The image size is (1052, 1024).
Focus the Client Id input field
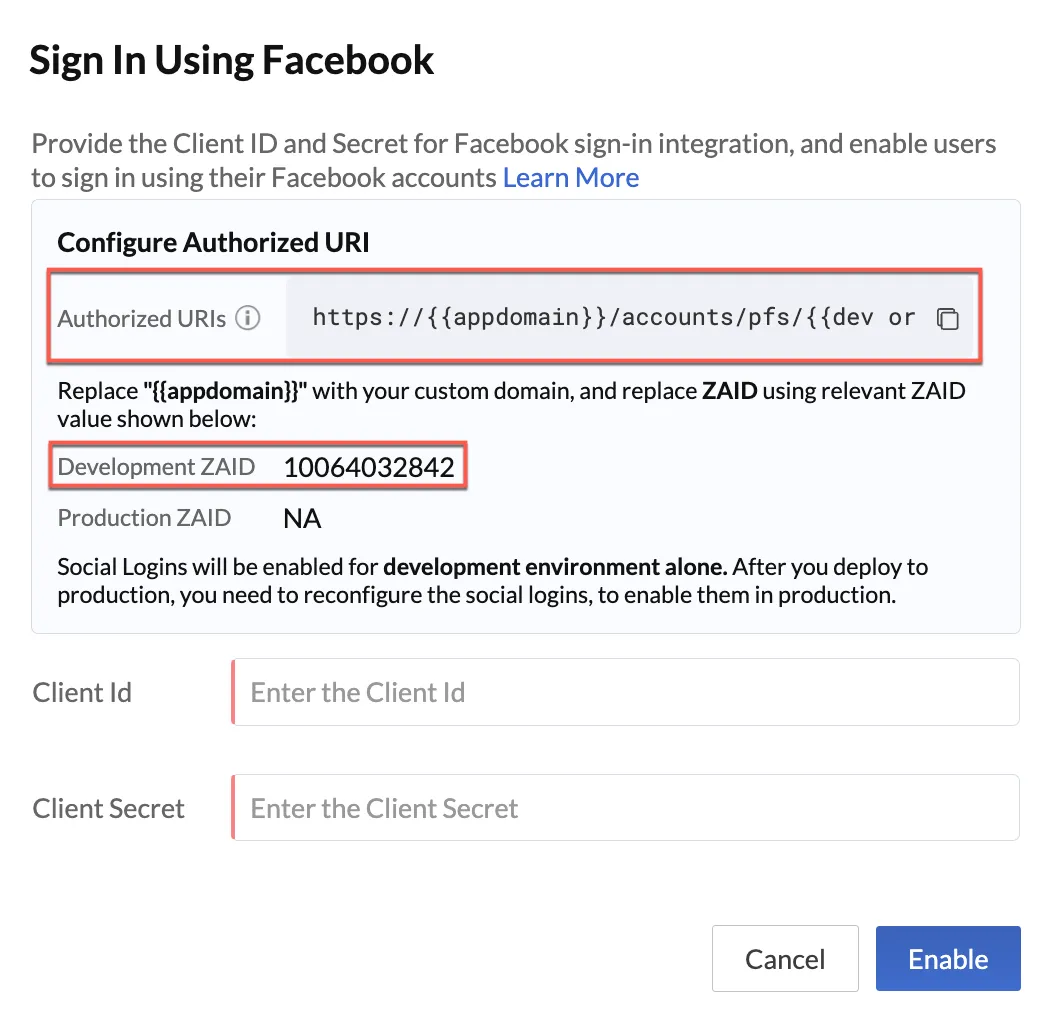point(625,692)
